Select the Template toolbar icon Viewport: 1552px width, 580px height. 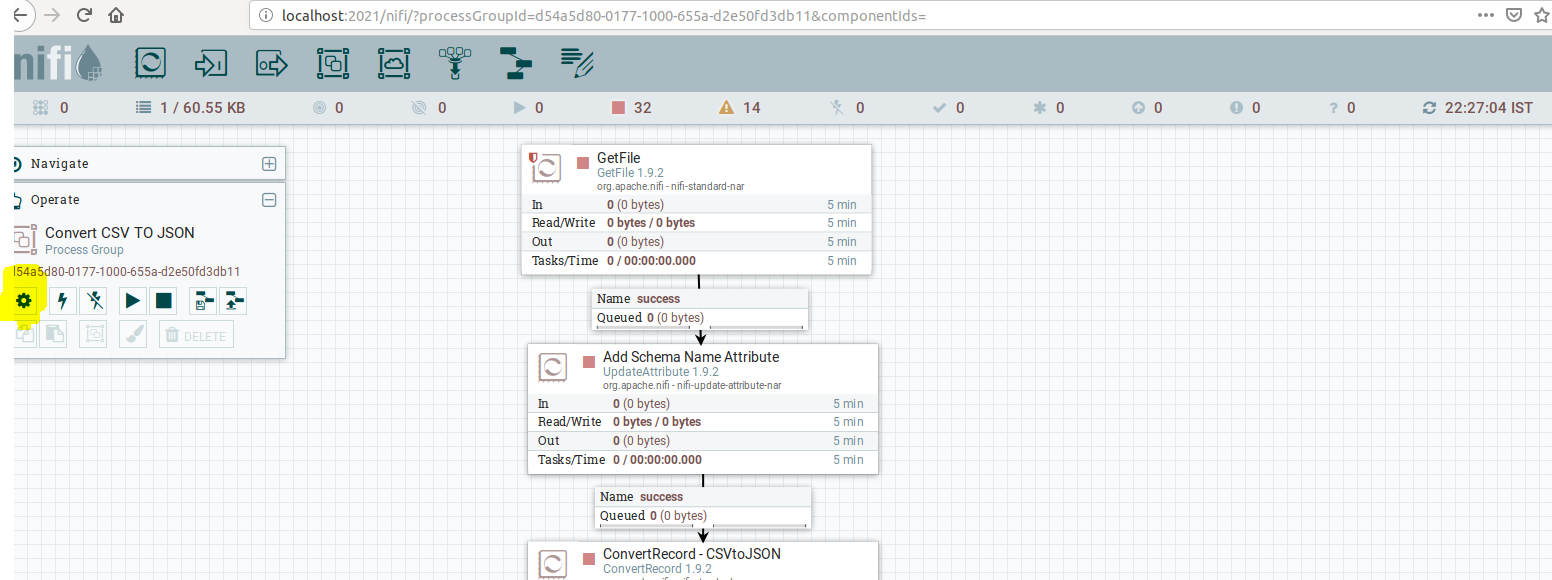pos(516,64)
